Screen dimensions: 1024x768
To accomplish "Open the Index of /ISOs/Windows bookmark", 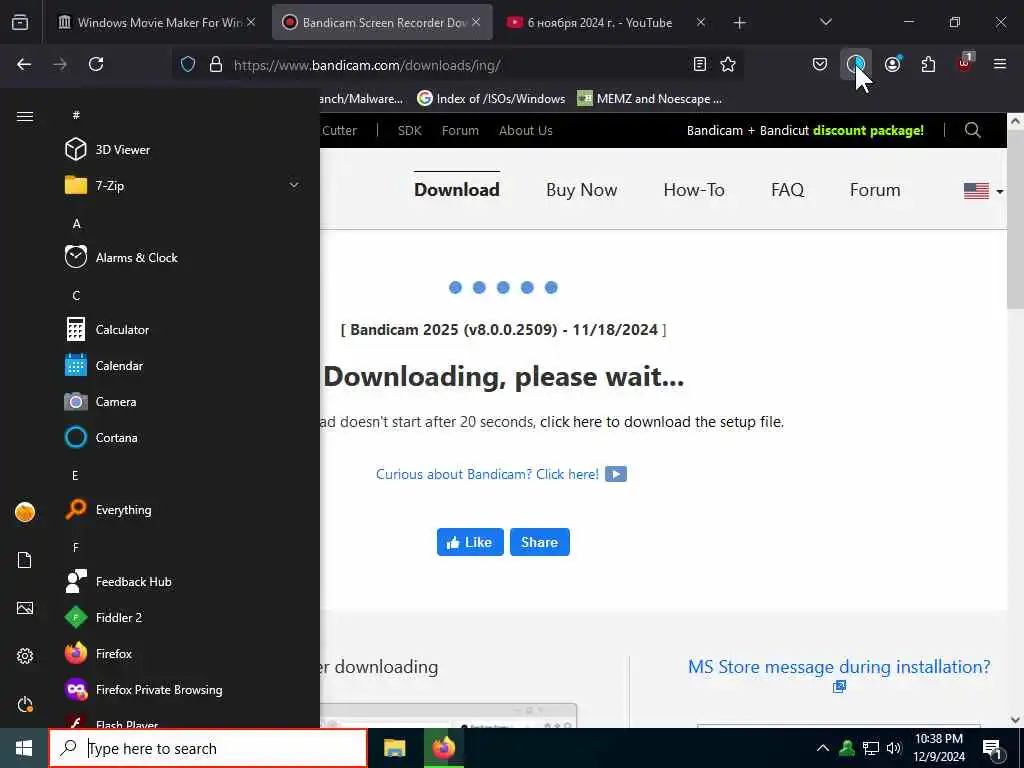I will [491, 99].
